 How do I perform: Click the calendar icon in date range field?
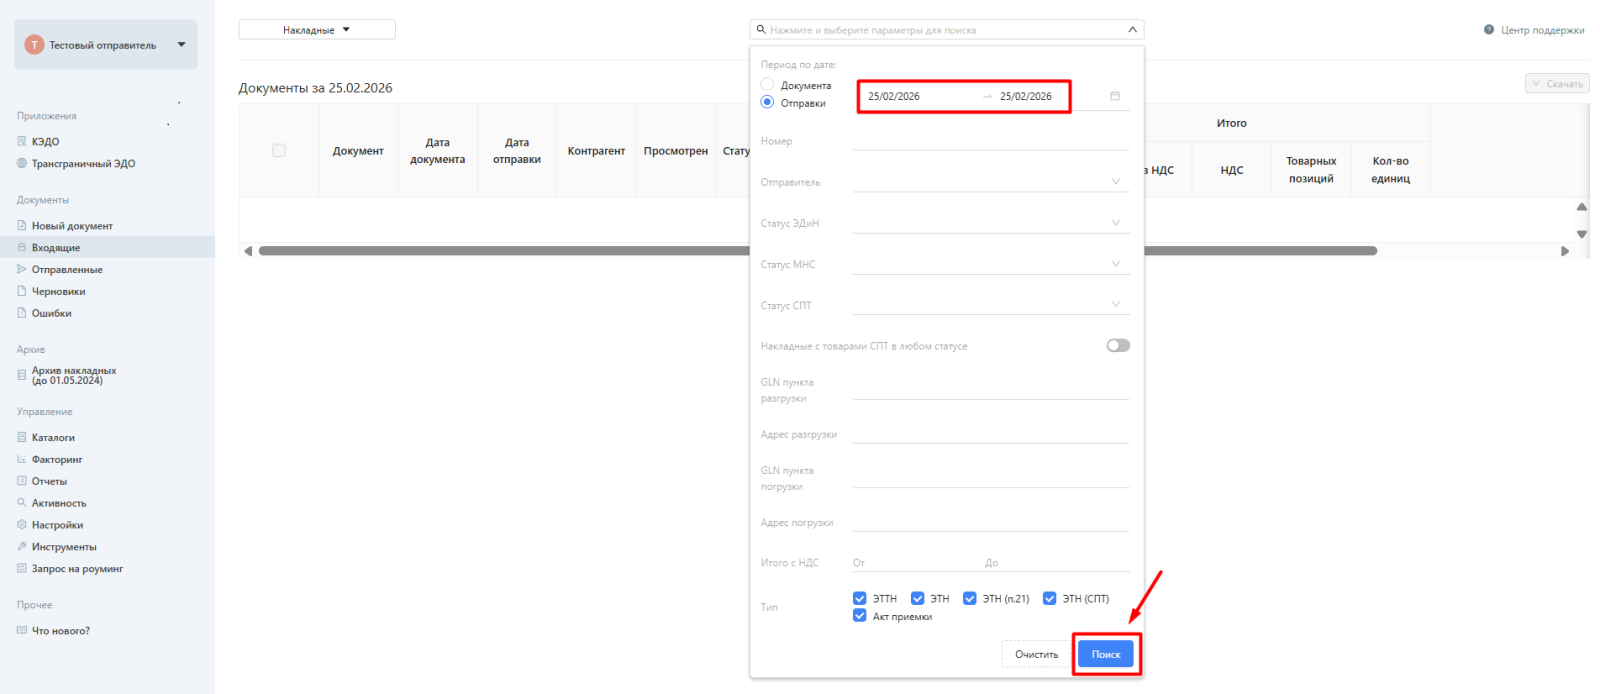(1115, 96)
